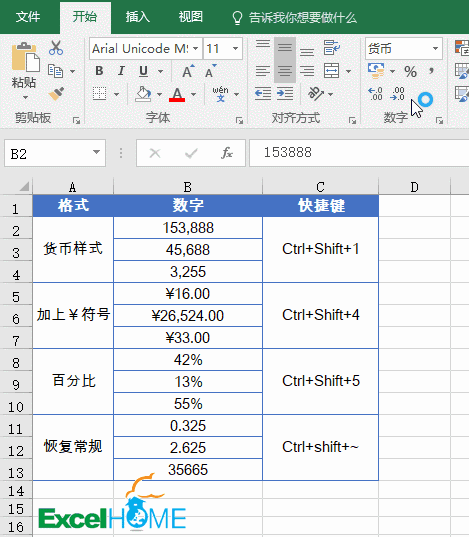
Task: Toggle Underline formatting
Action: coord(144,71)
